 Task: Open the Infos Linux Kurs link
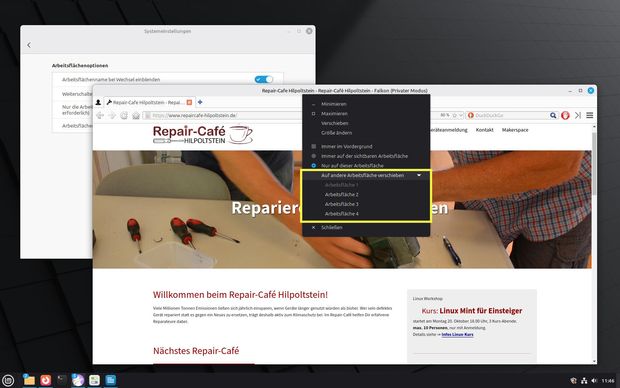click(457, 334)
